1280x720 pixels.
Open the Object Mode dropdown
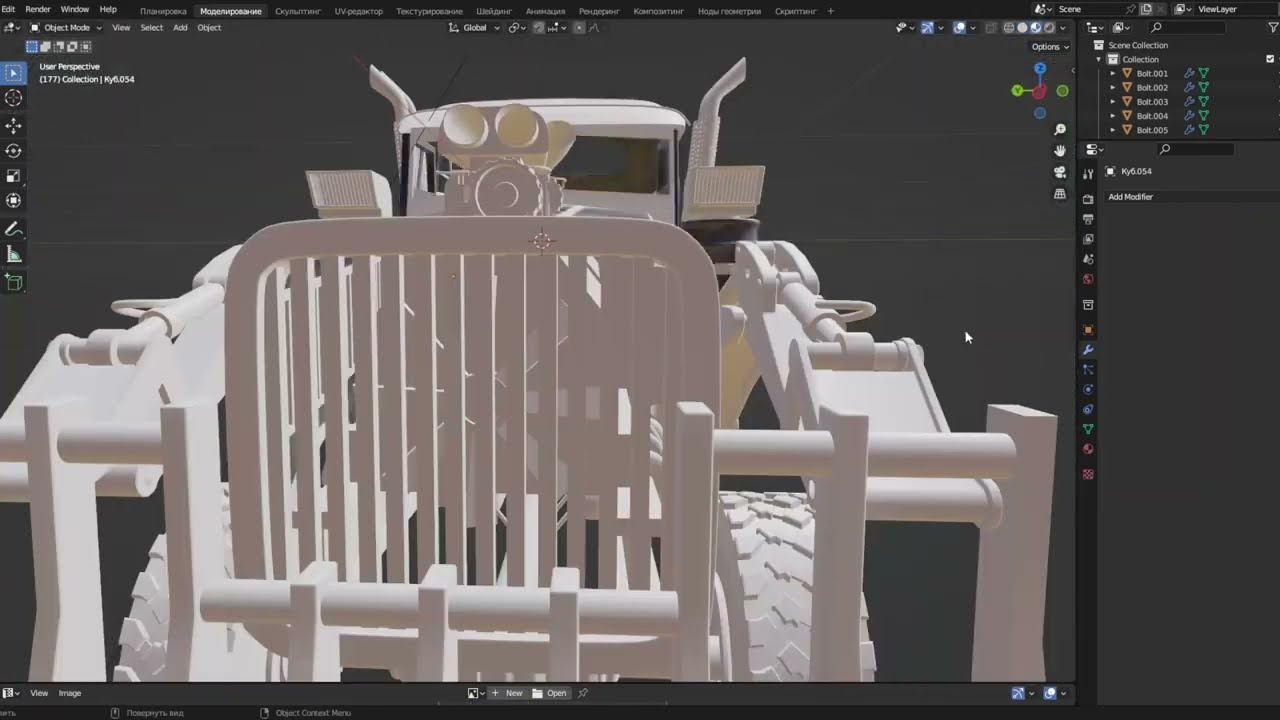(65, 28)
